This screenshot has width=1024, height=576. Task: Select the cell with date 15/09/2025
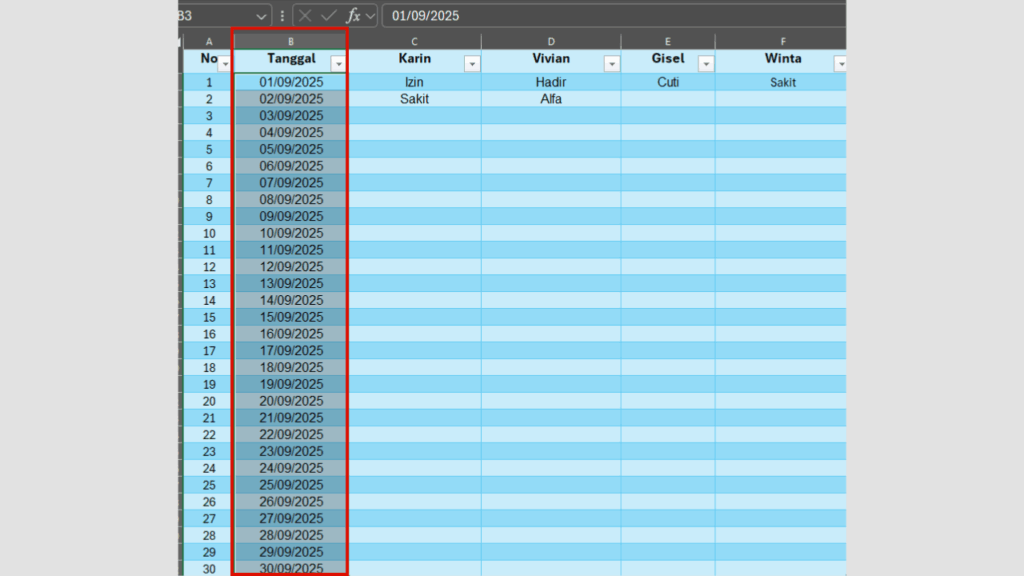(291, 317)
